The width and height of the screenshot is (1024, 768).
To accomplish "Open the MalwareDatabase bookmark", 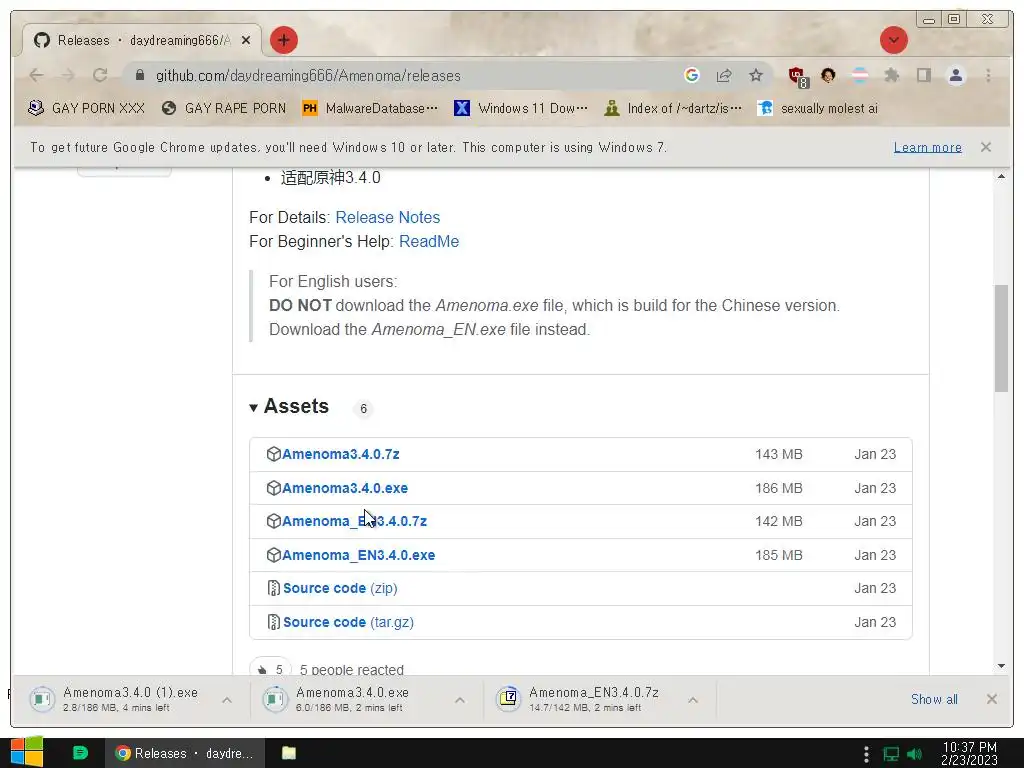I will click(x=370, y=108).
